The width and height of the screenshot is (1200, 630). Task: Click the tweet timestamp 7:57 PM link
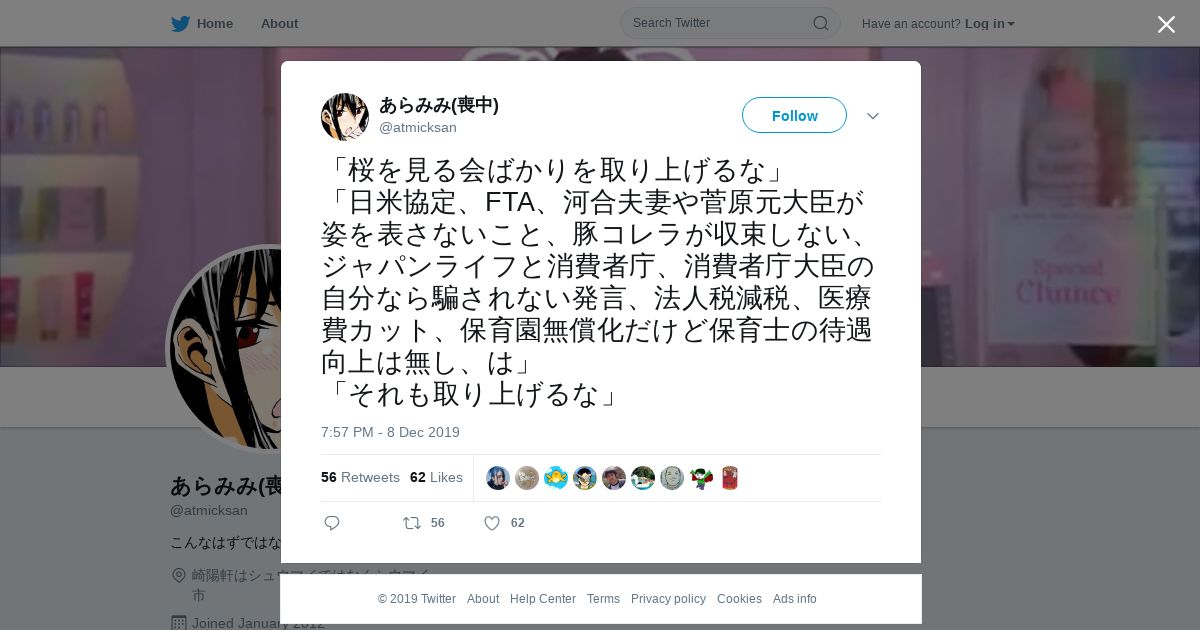coord(390,432)
